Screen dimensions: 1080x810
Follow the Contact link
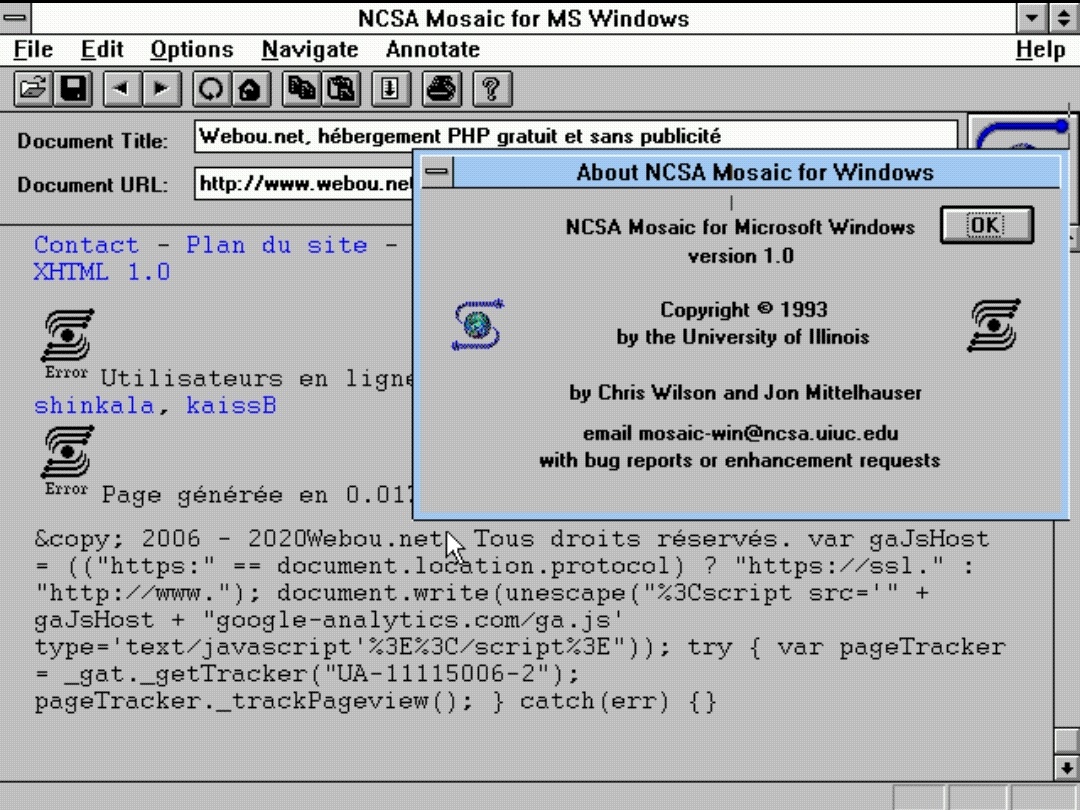[87, 245]
